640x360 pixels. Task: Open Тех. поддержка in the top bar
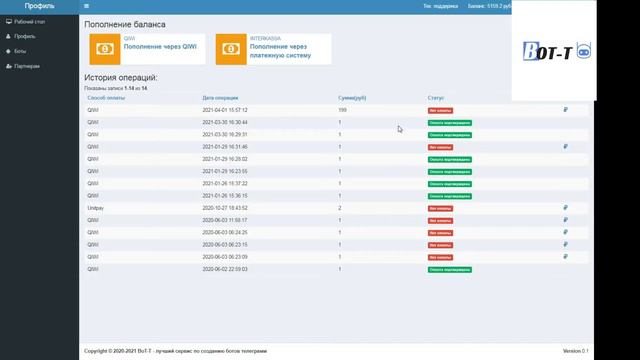(x=440, y=6)
